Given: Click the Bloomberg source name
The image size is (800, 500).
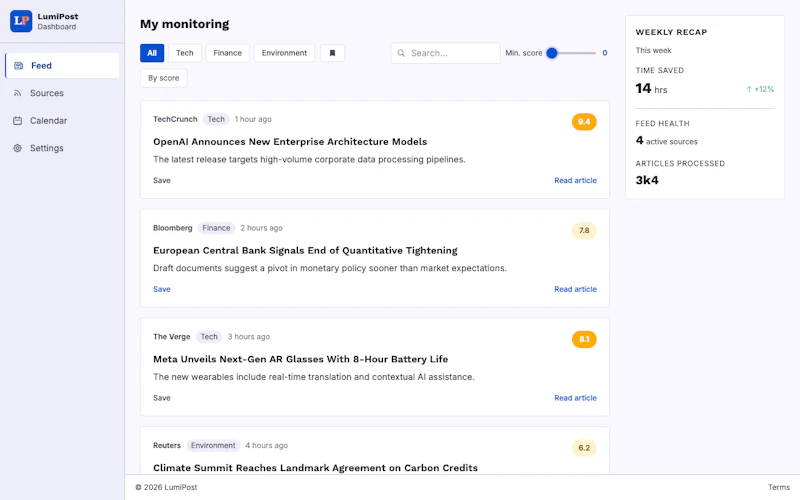Looking at the screenshot, I should [172, 228].
